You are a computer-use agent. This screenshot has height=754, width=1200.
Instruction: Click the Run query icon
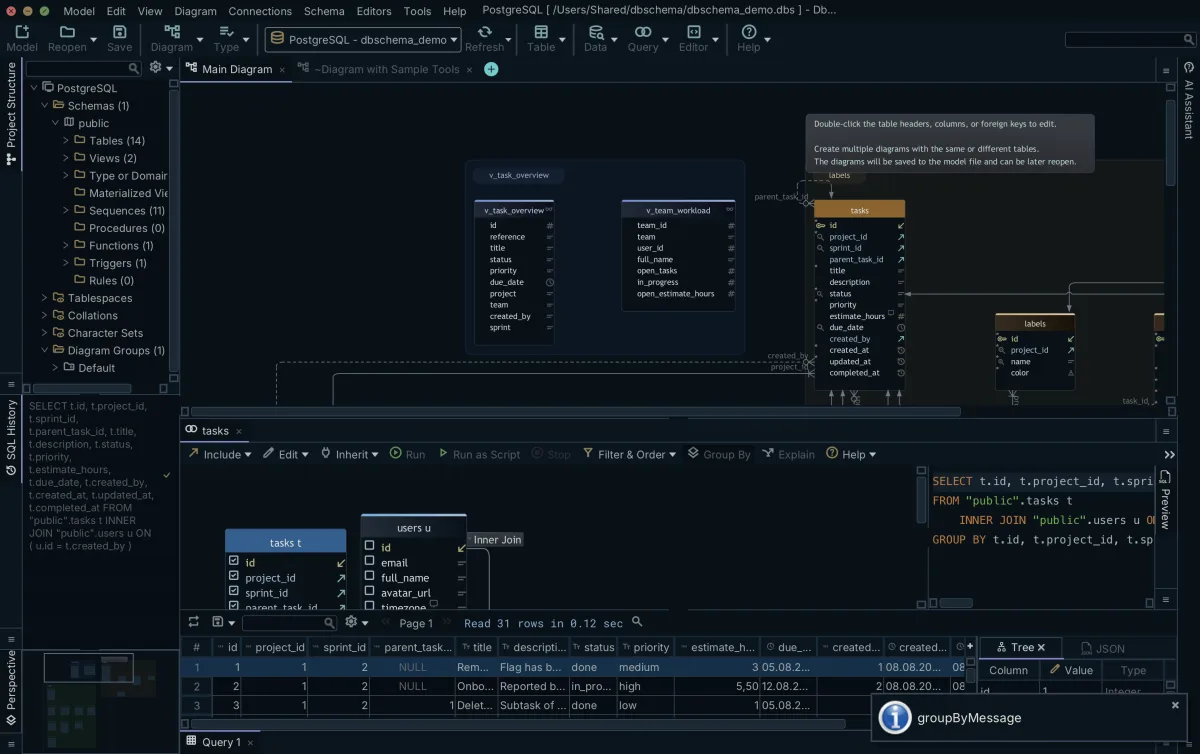click(x=396, y=453)
